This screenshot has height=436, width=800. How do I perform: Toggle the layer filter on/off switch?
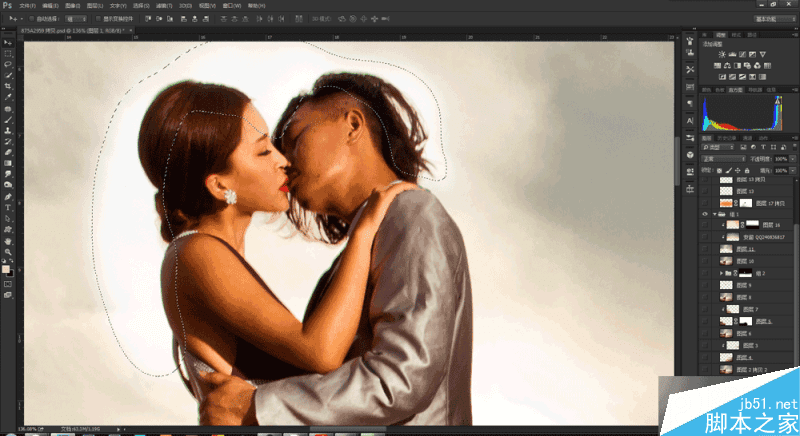794,147
